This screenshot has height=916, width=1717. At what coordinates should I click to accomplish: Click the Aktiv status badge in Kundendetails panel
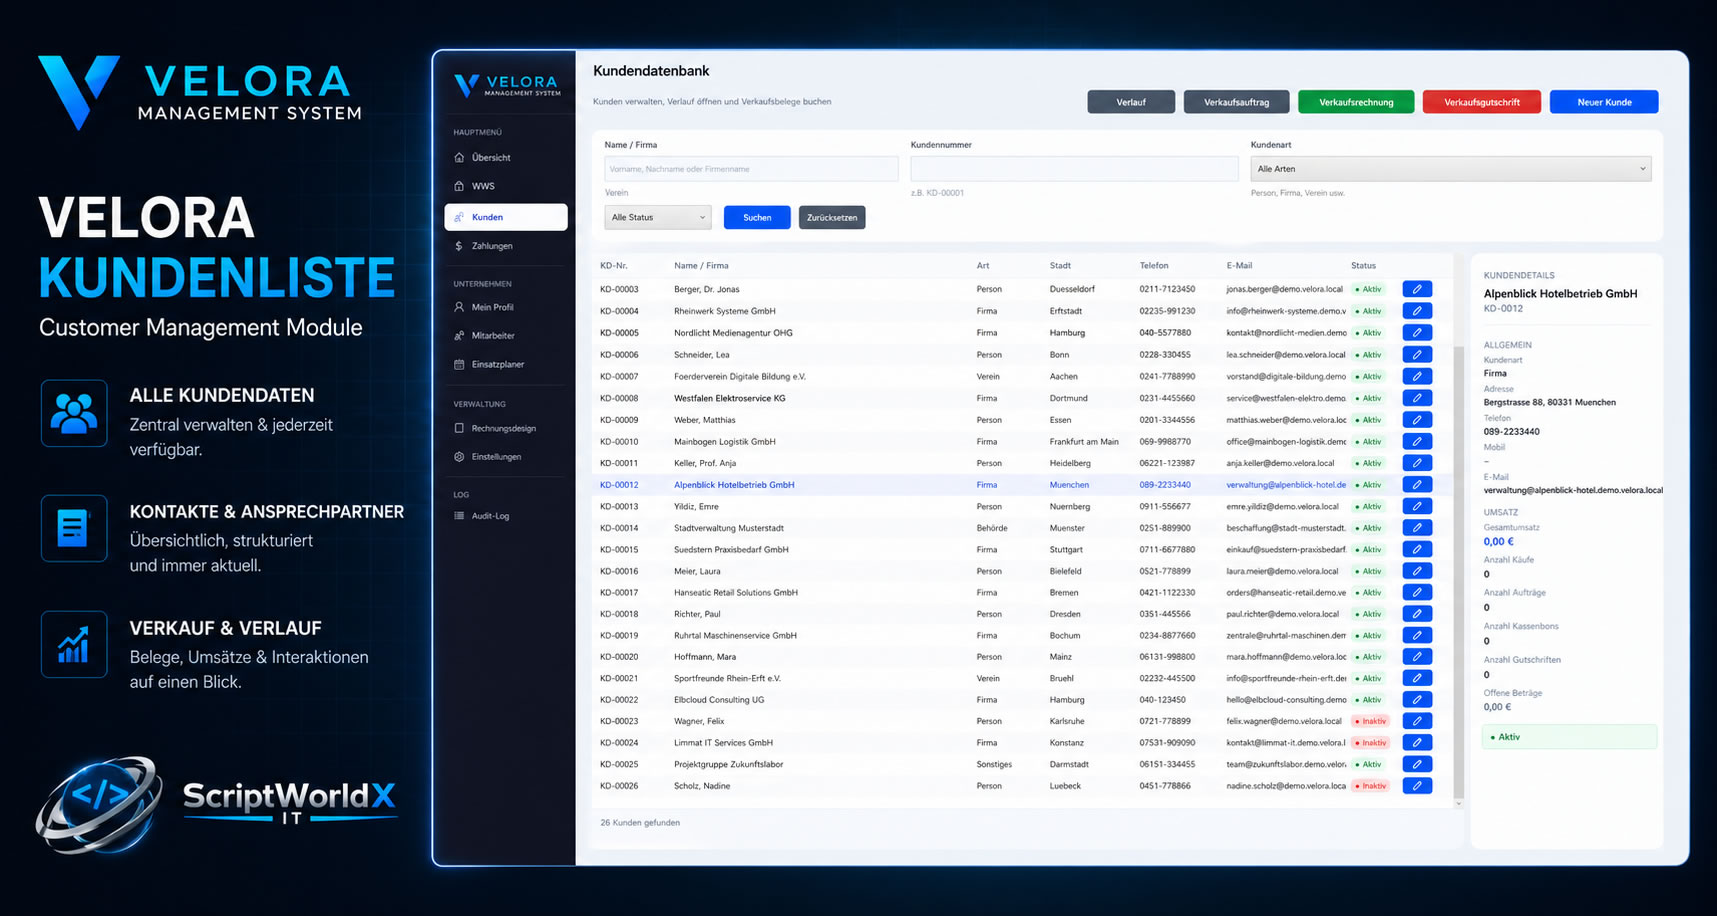[1569, 737]
